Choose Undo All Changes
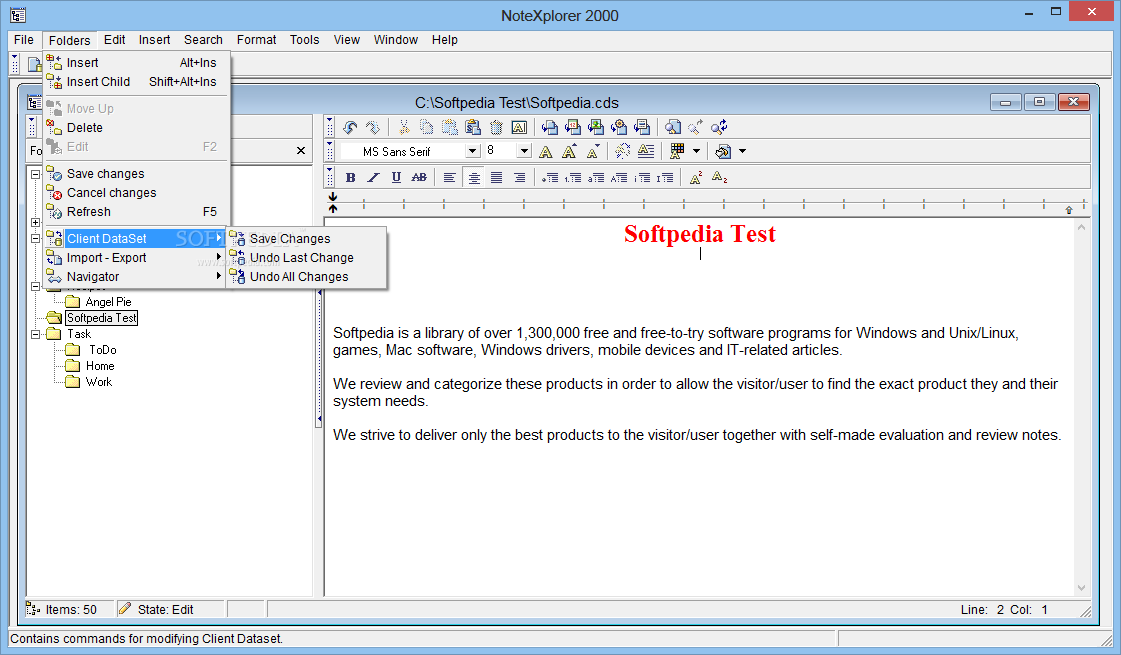This screenshot has width=1121, height=655. coord(307,277)
